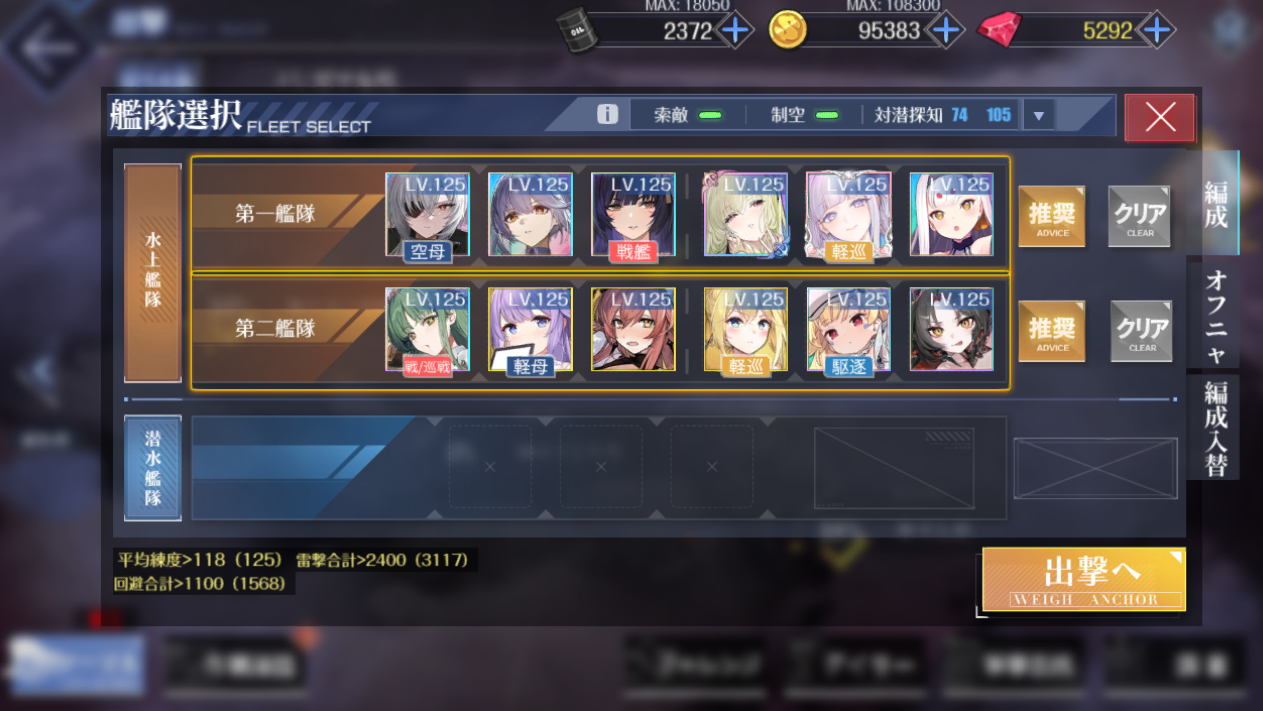Screen dimensions: 1263x711
Task: Tap the gold coin resource icon
Action: [x=787, y=30]
